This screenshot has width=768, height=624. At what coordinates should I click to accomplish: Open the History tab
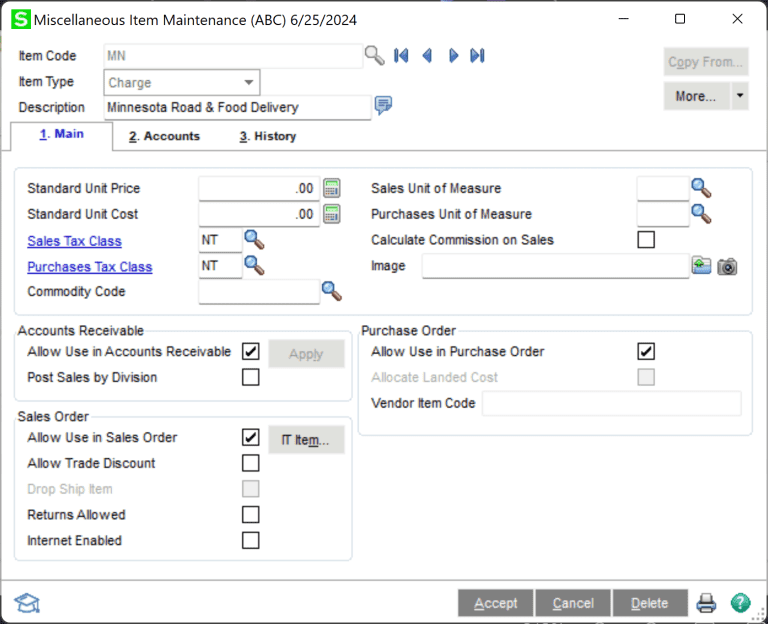point(268,136)
